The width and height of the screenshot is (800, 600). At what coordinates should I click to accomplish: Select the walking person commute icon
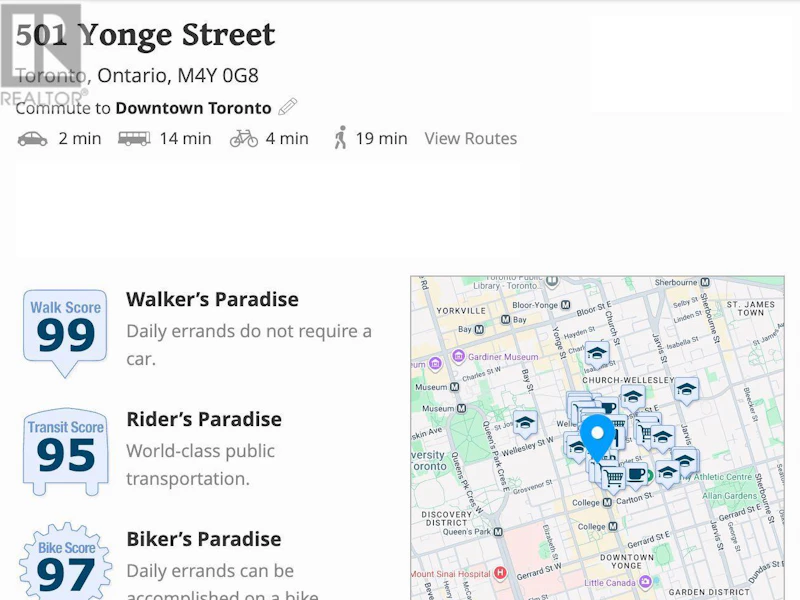pyautogui.click(x=340, y=138)
